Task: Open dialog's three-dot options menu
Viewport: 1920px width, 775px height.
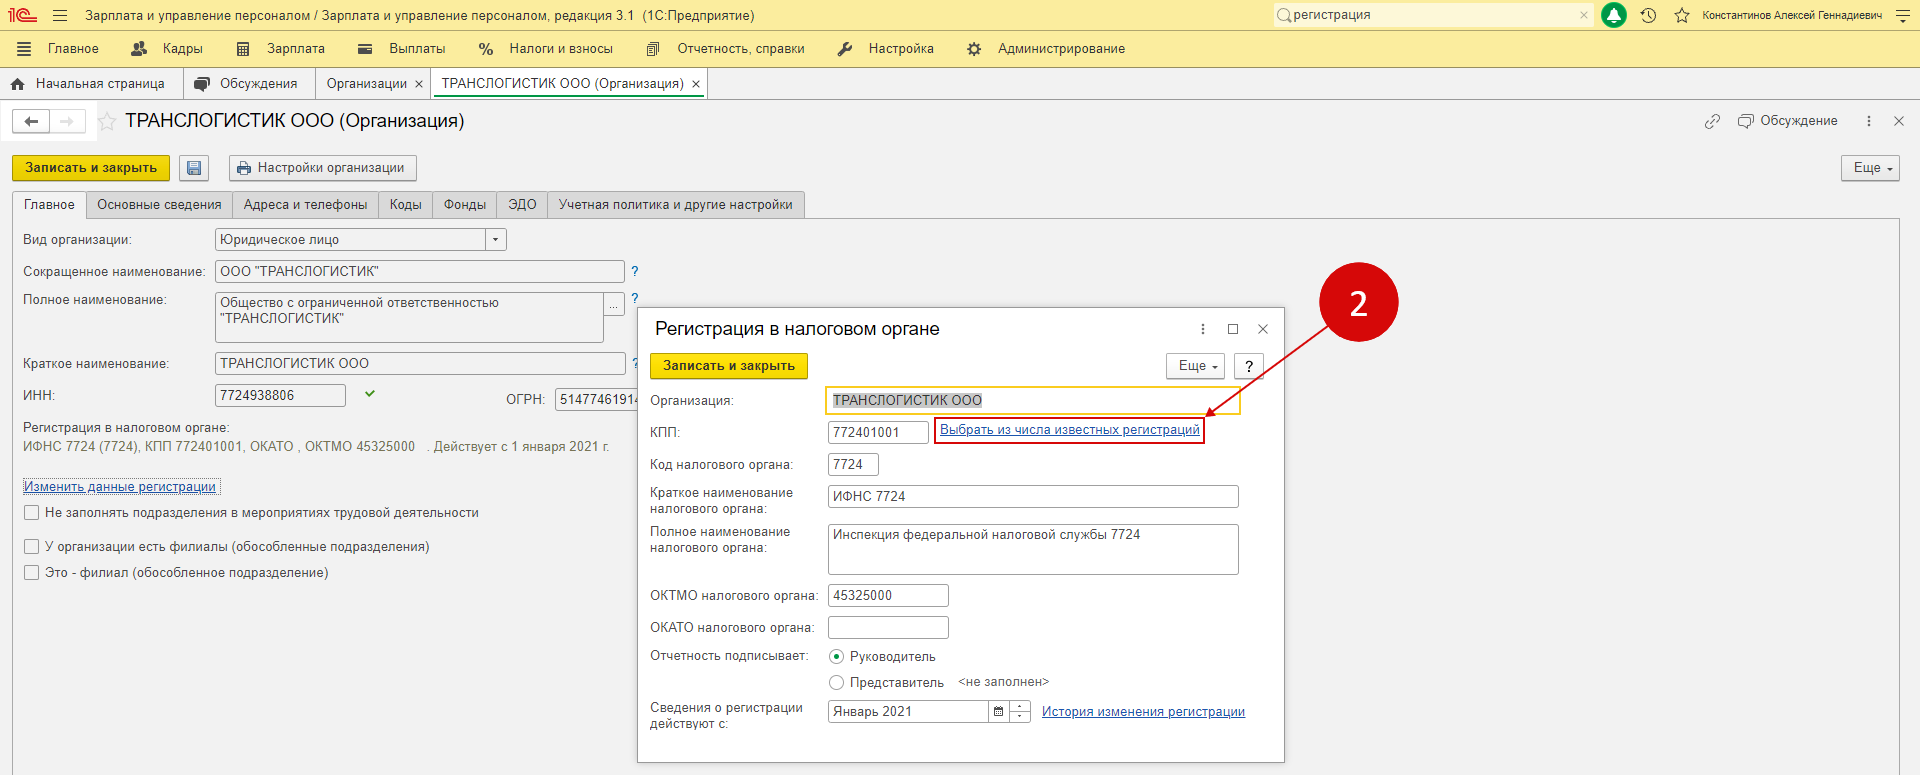Action: pos(1202,329)
